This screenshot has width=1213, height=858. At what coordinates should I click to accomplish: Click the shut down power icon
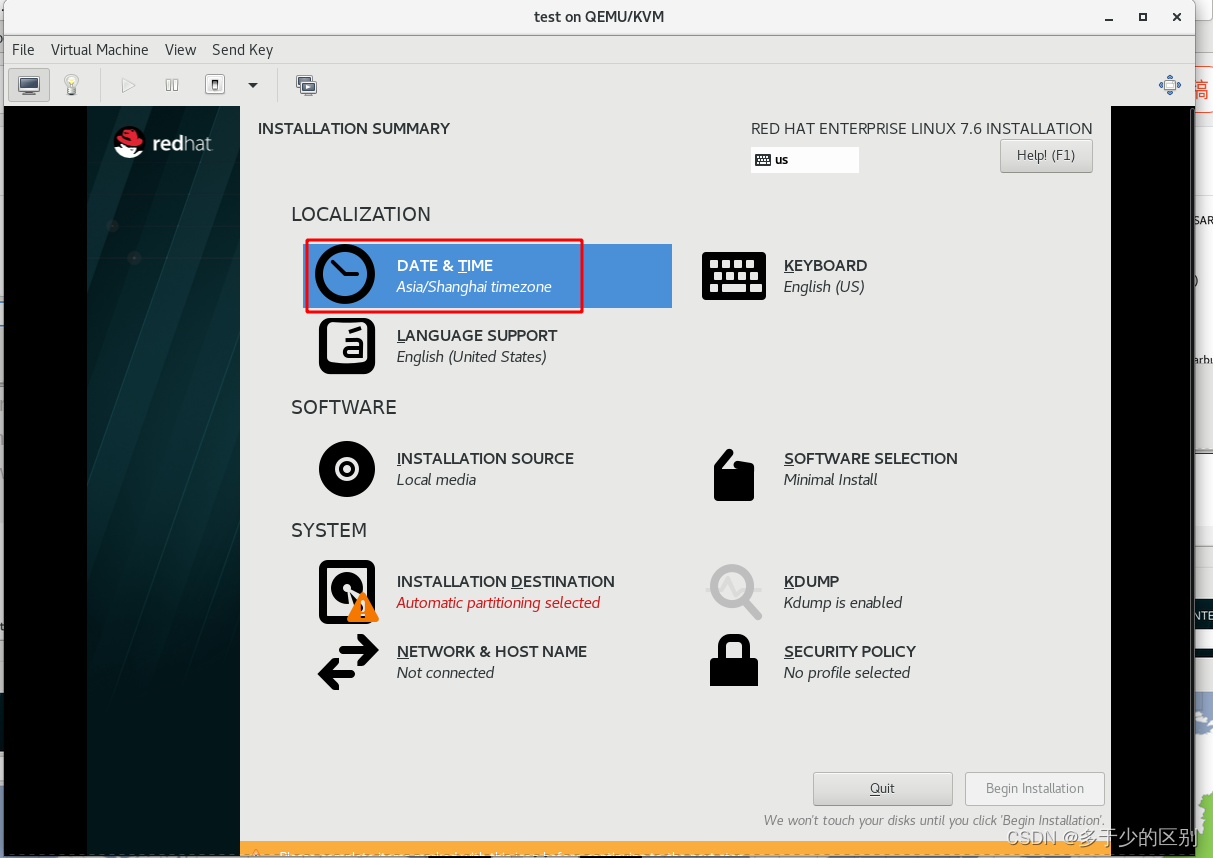(215, 85)
